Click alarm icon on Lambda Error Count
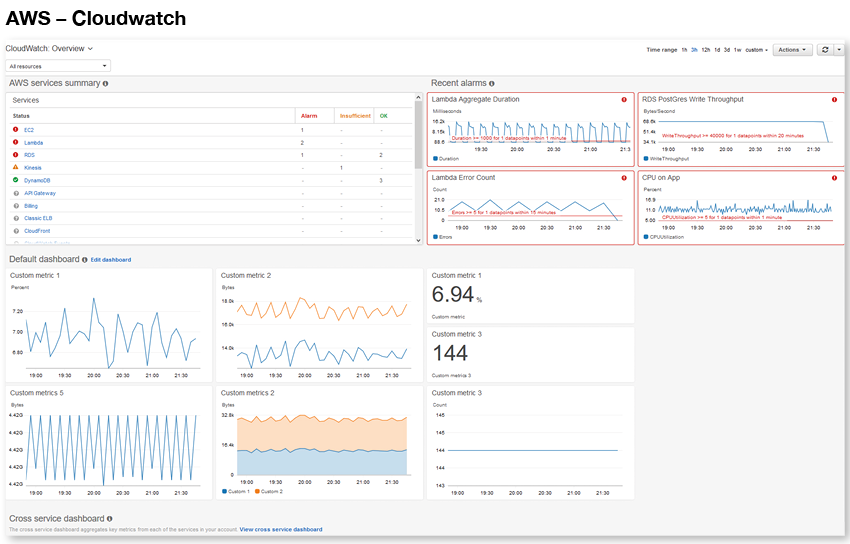Screen dimensions: 850x544 pyautogui.click(x=624, y=178)
